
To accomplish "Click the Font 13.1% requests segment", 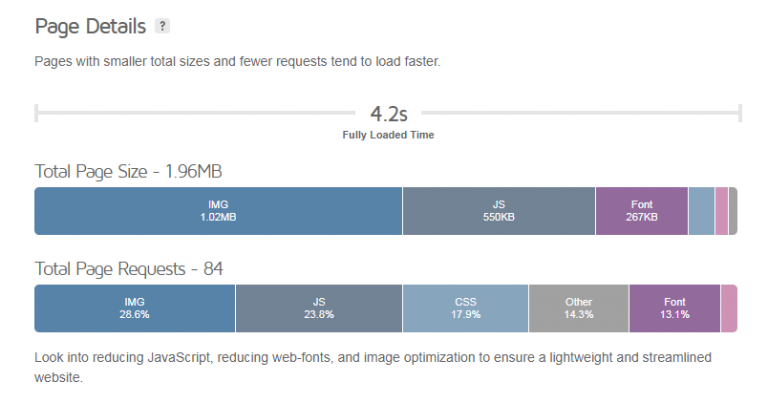I will click(x=674, y=308).
